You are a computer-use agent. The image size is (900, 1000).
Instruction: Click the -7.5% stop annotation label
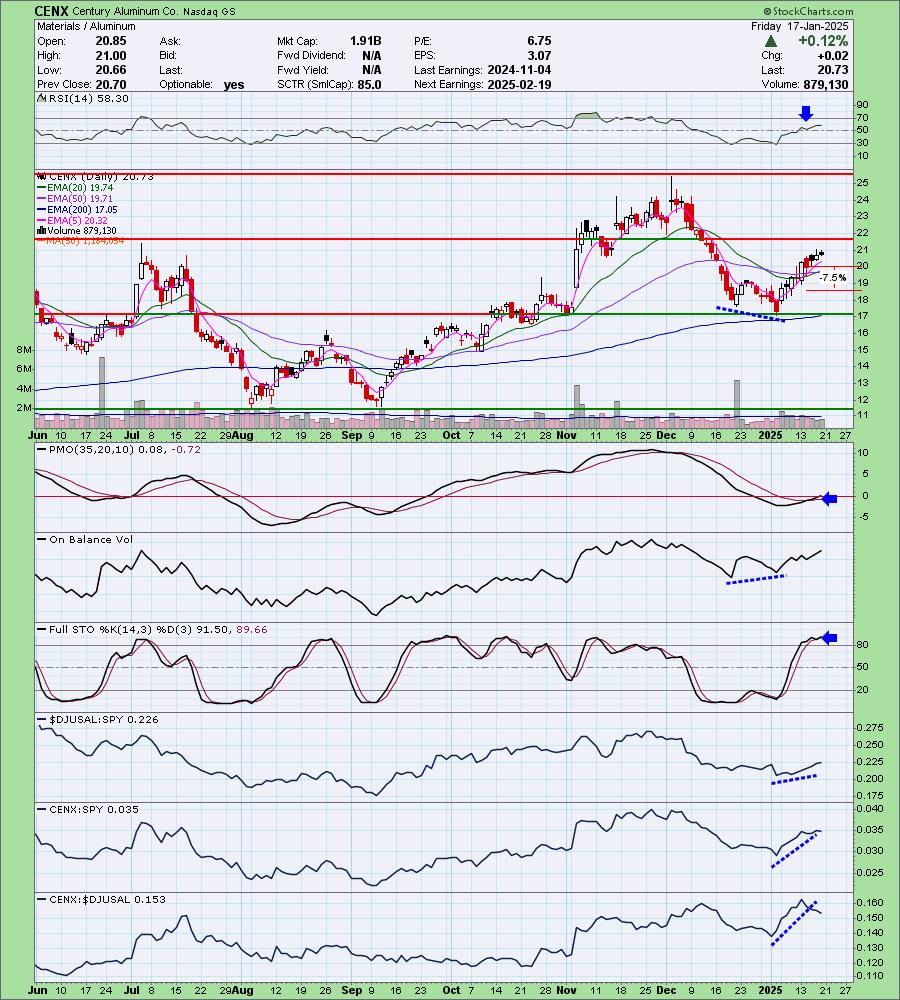click(x=832, y=278)
